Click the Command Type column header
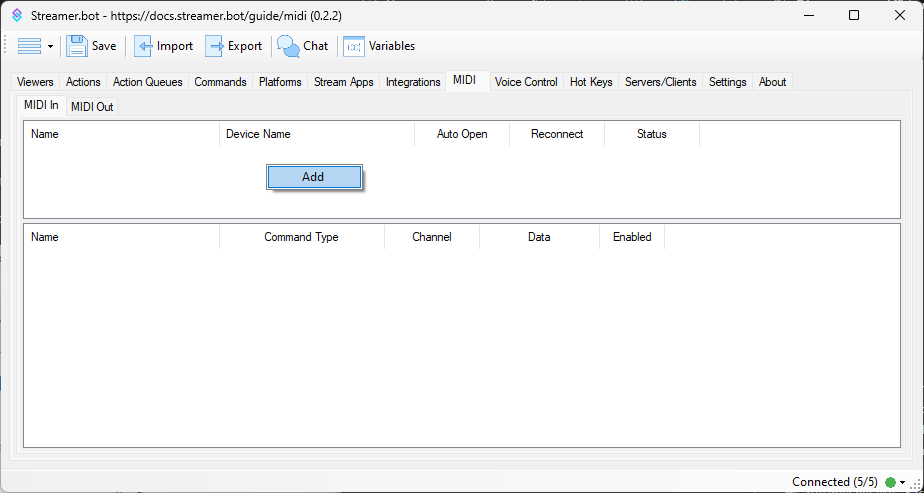Image resolution: width=924 pixels, height=493 pixels. pyautogui.click(x=301, y=237)
